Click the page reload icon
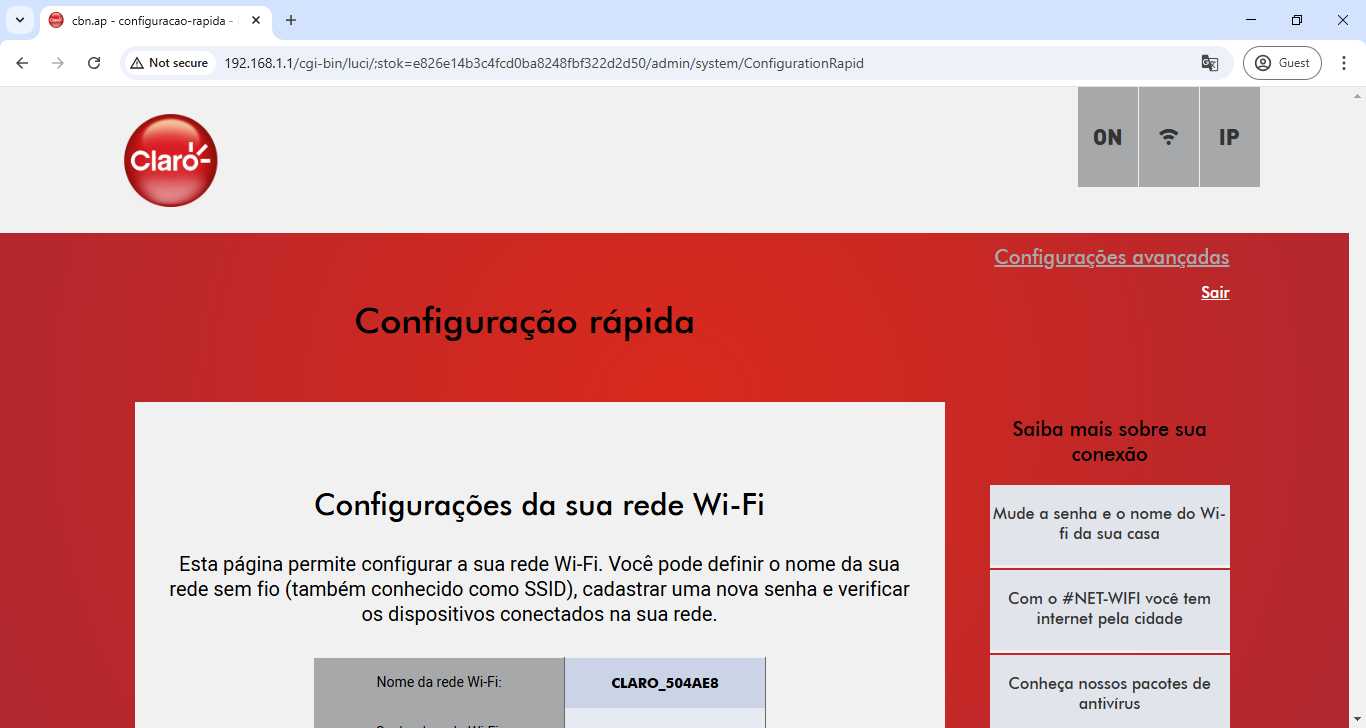Screen dimensions: 1366x728 pos(93,62)
